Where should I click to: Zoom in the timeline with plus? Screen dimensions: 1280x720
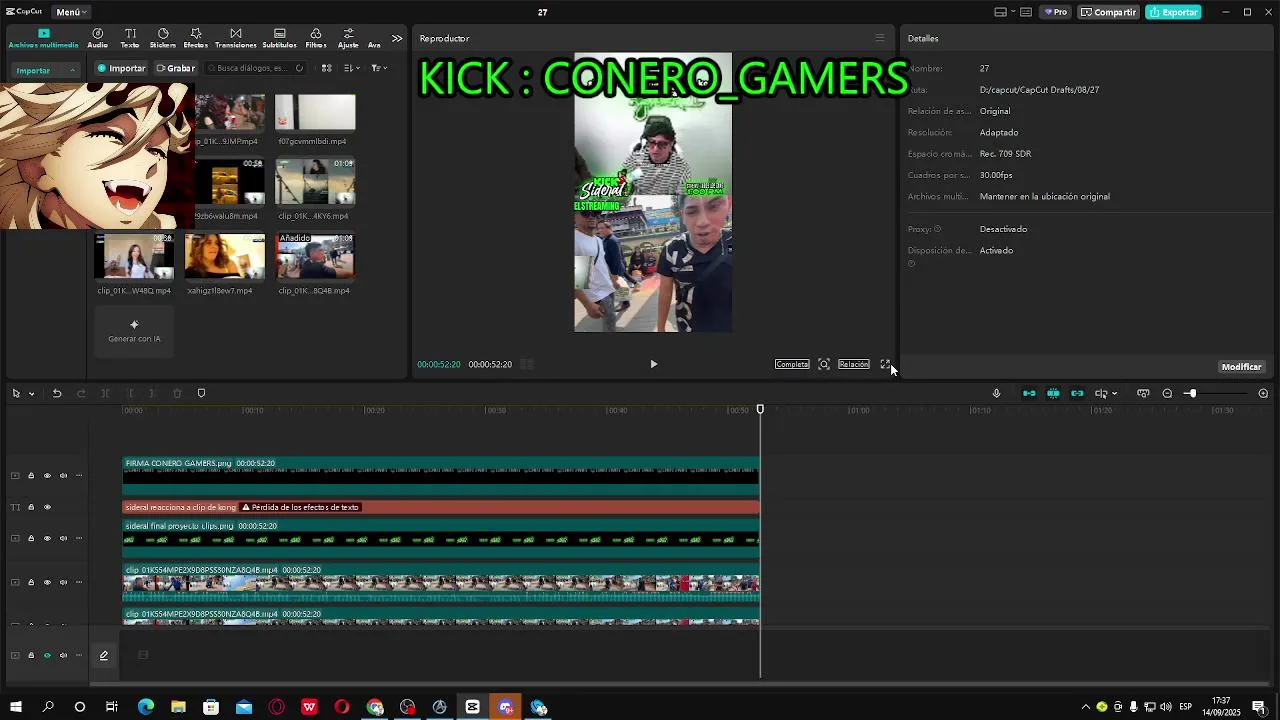pos(1263,393)
